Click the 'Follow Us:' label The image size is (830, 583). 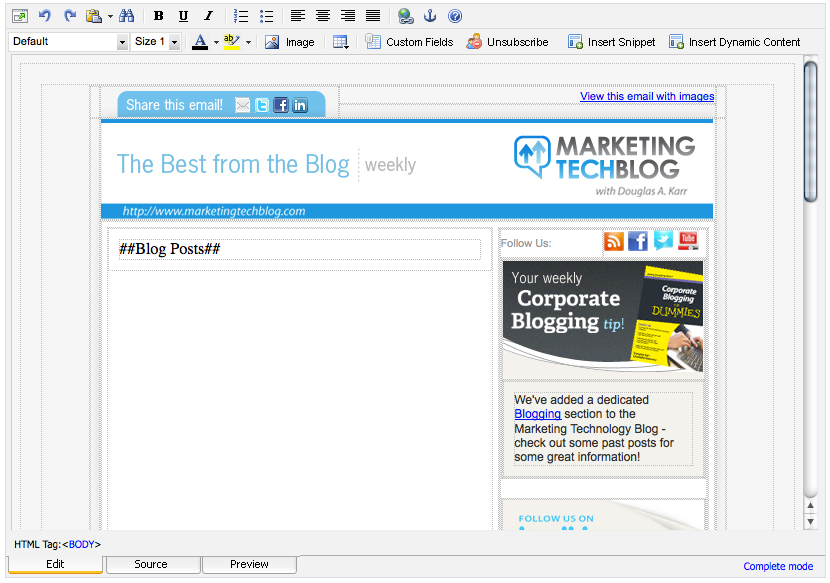pos(526,243)
